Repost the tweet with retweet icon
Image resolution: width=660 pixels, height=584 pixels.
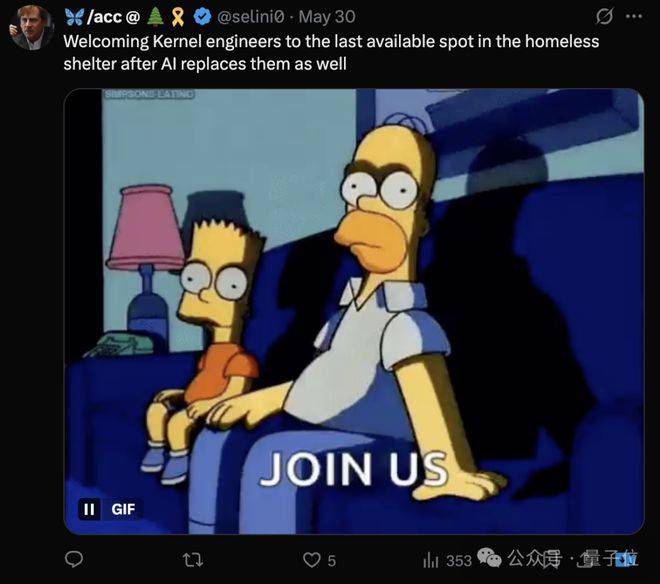(193, 560)
